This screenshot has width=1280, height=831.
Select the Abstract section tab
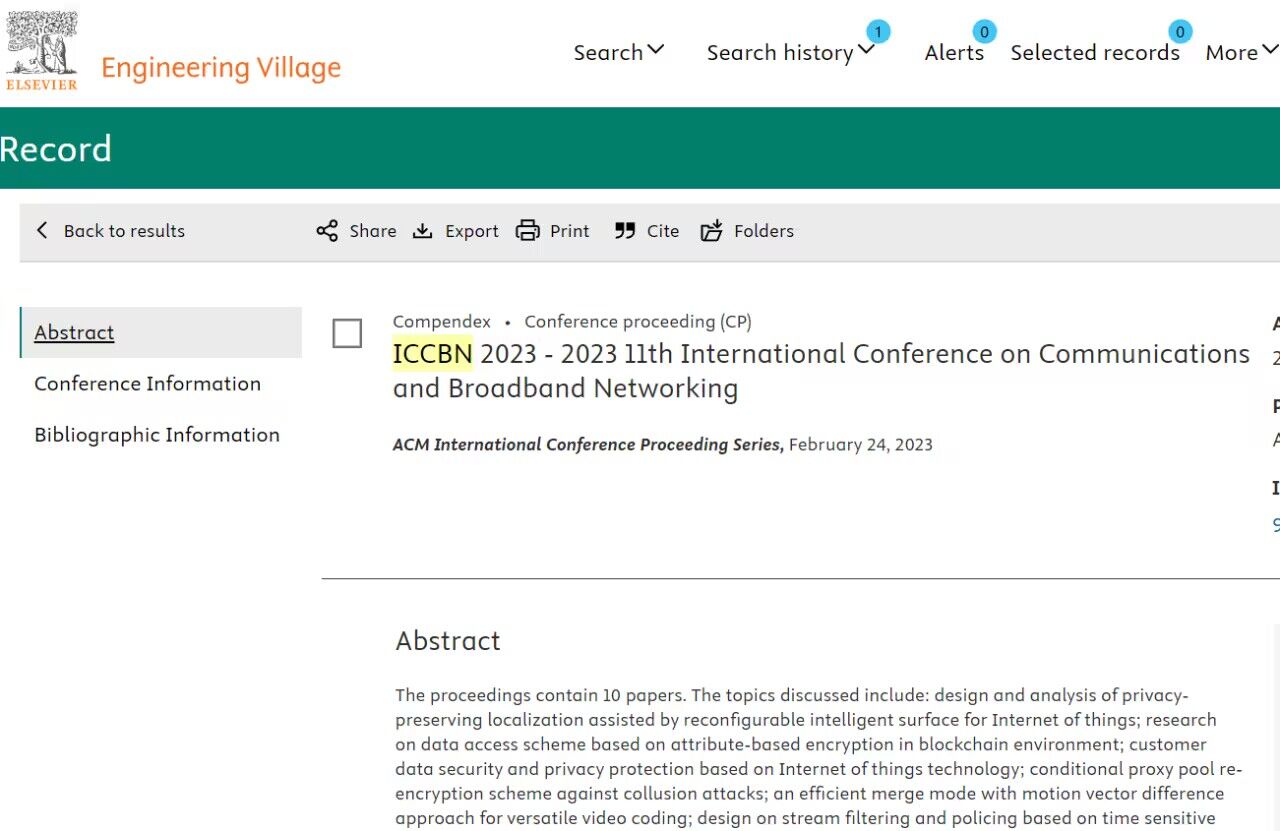[161, 332]
